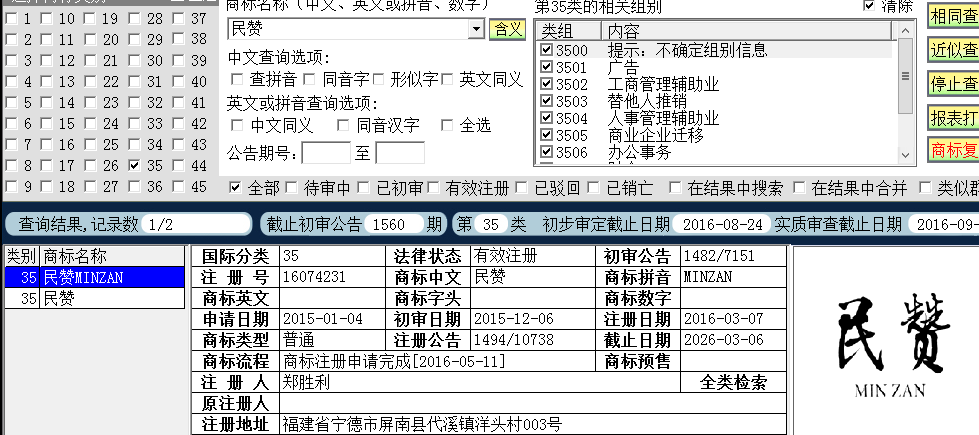This screenshot has width=979, height=435.
Task: Enable 在结果中搜索 option
Action: (675, 188)
